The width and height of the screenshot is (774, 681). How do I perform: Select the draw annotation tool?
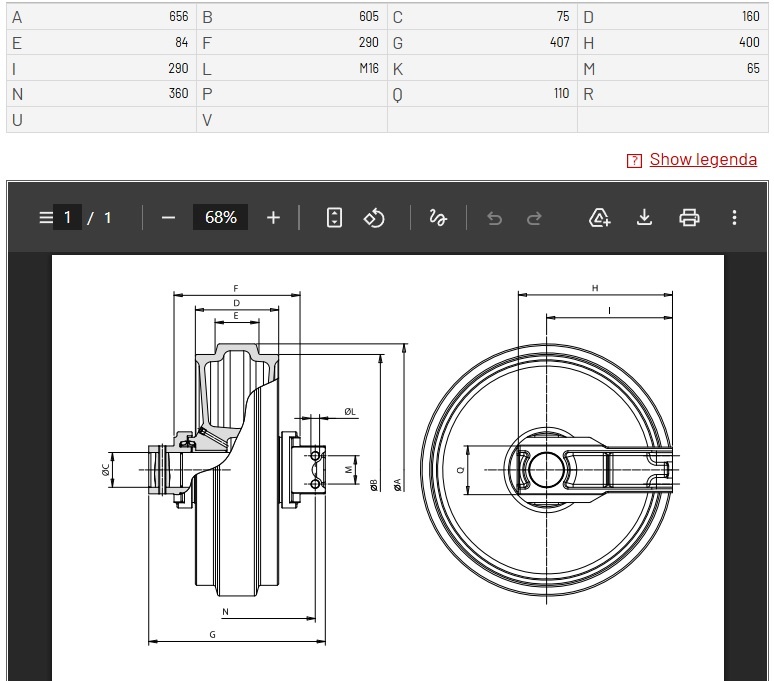click(x=437, y=217)
